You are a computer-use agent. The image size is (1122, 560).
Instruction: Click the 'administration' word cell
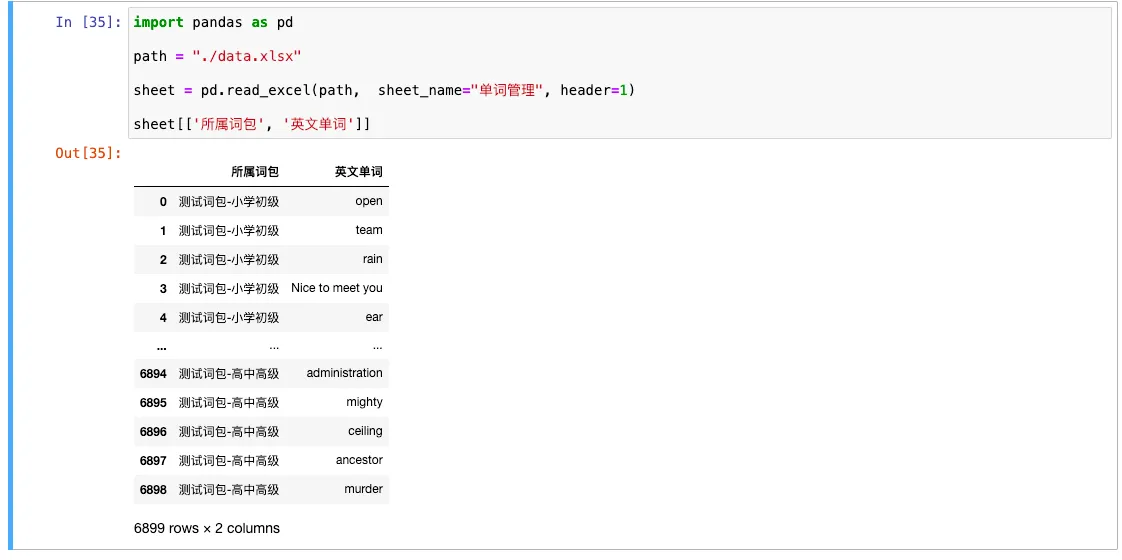coord(344,373)
